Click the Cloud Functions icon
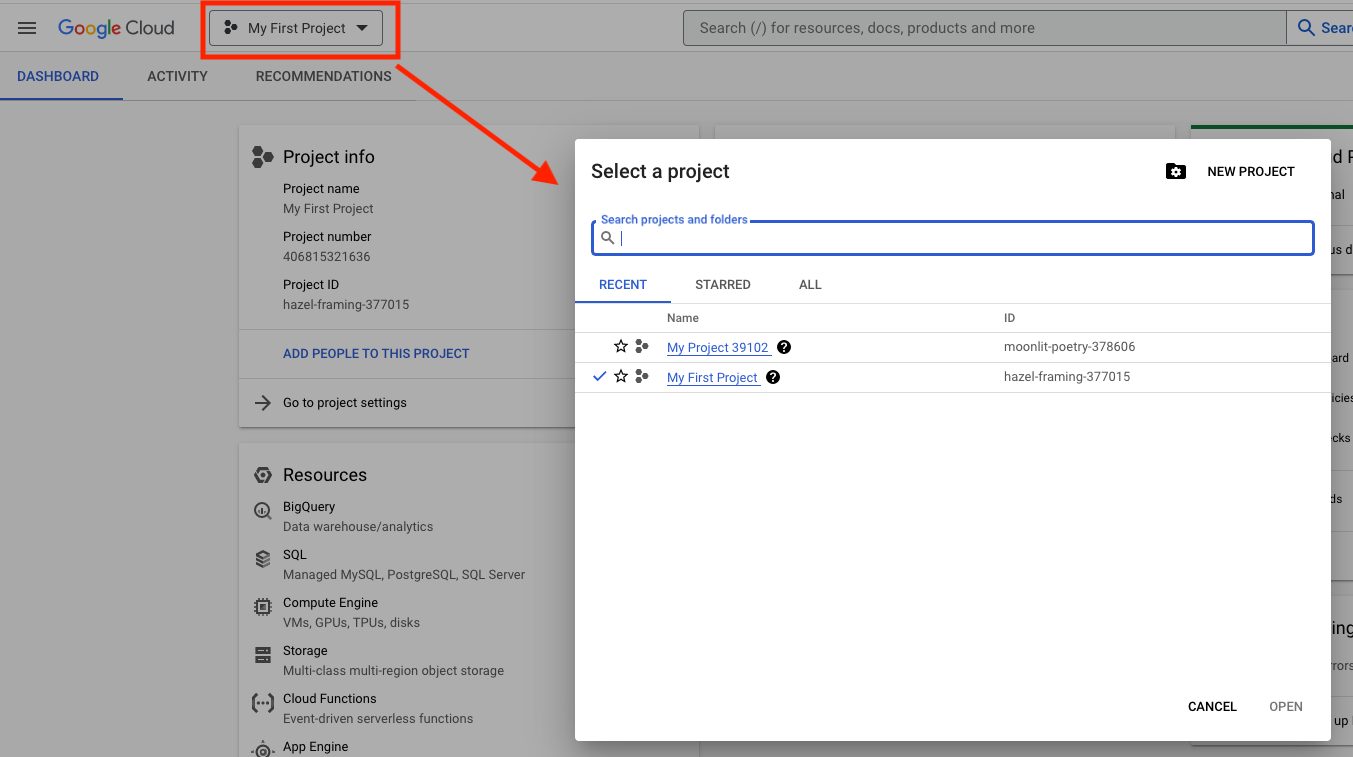The height and width of the screenshot is (757, 1353). [262, 703]
